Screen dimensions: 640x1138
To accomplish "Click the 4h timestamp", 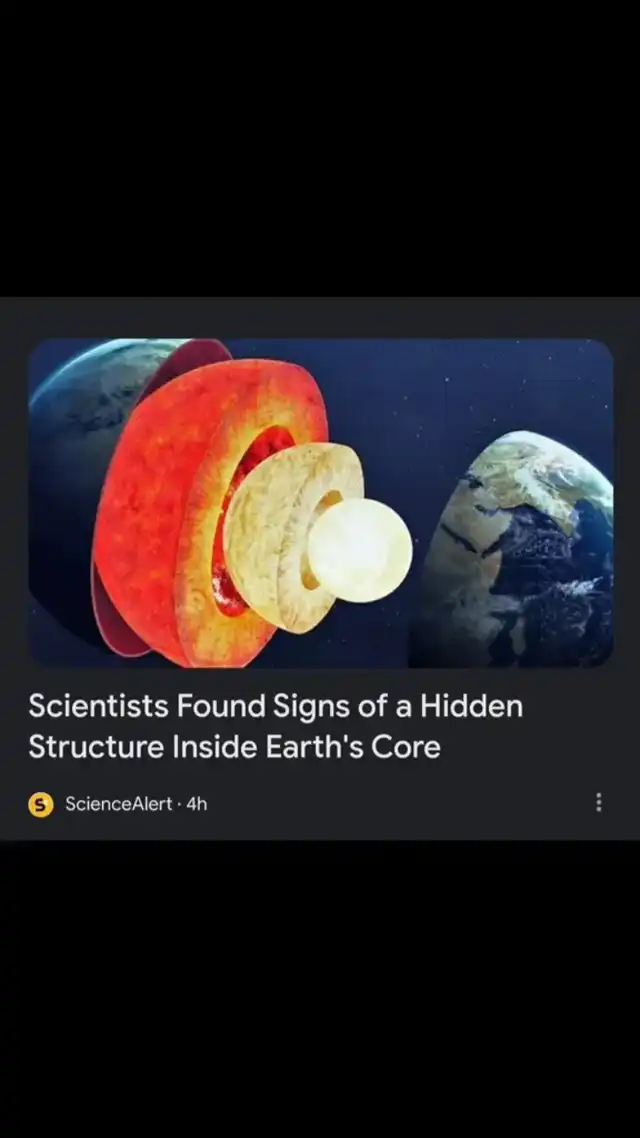I will (x=197, y=803).
